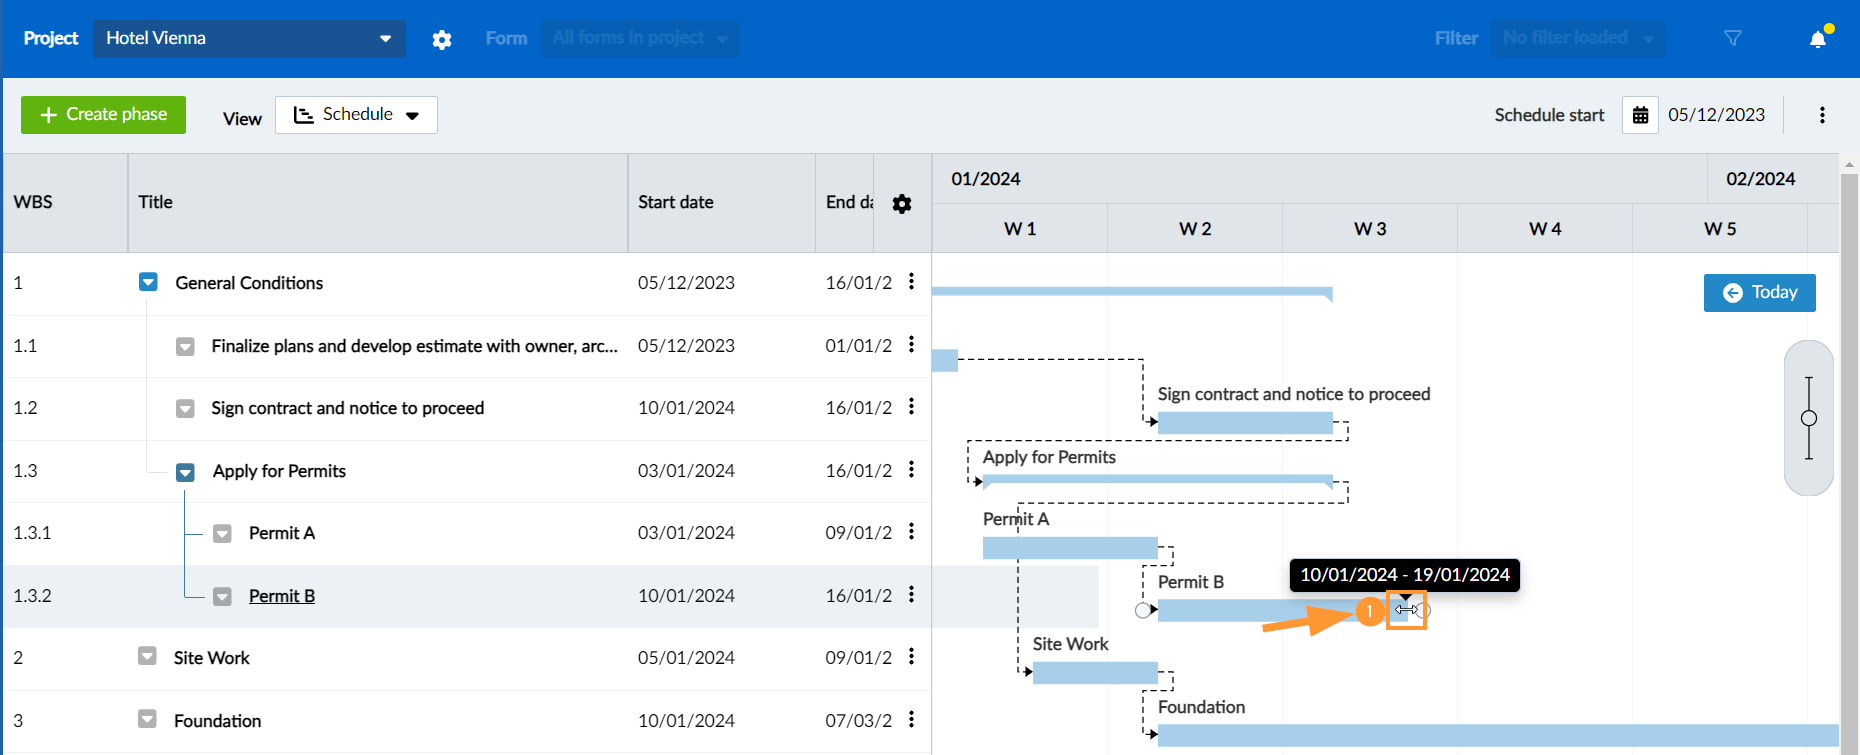Open the toolbar more options menu
1860x755 pixels.
pyautogui.click(x=1822, y=115)
